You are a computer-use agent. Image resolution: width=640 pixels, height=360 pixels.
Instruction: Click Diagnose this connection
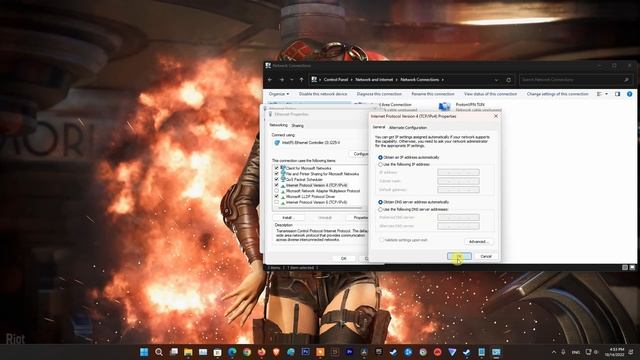click(x=379, y=94)
